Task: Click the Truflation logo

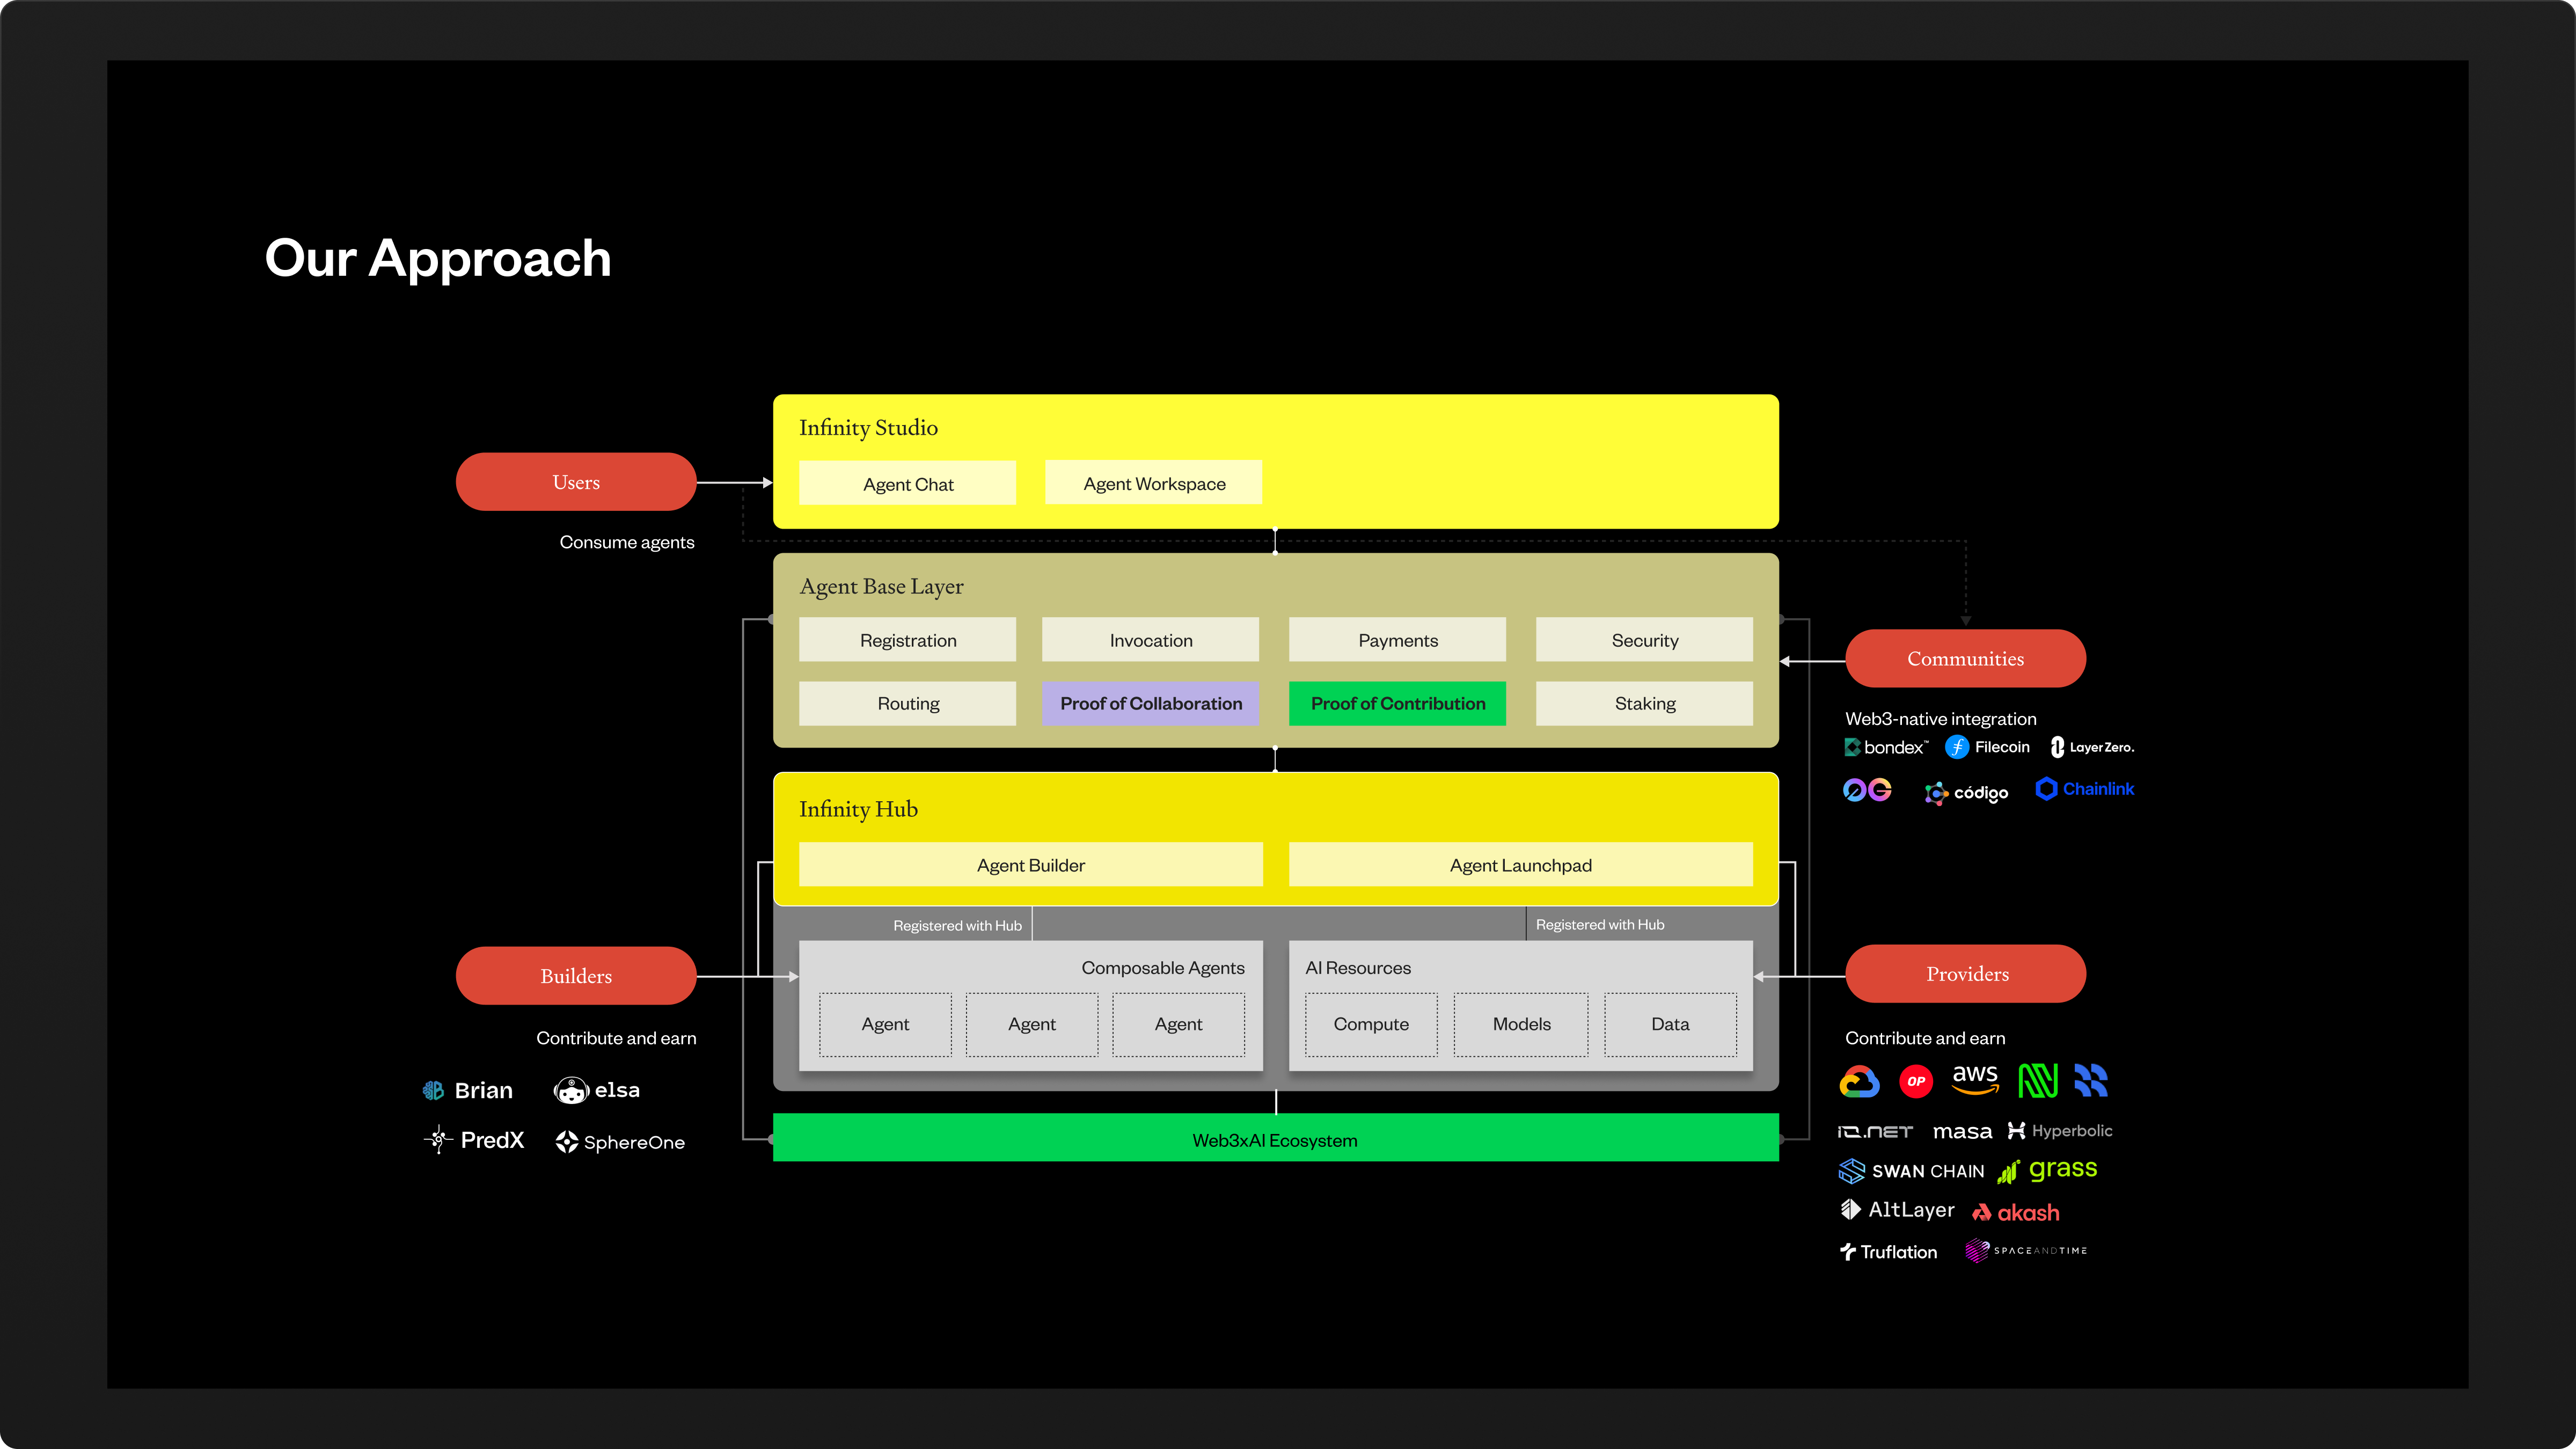Action: 1888,1252
